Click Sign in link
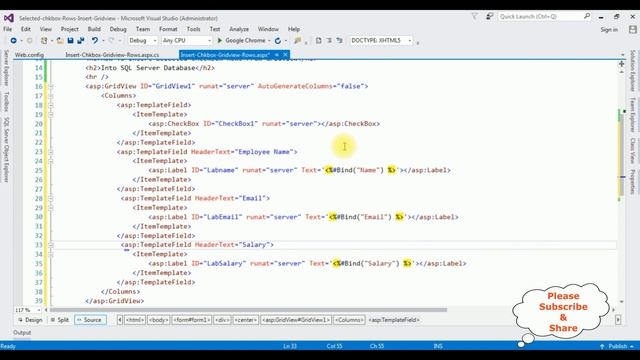640x360 pixels. [609, 29]
